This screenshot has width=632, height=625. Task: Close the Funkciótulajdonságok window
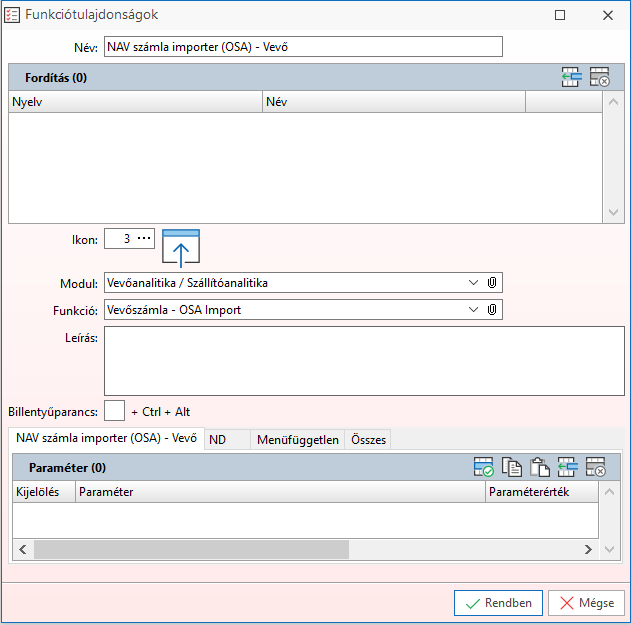pyautogui.click(x=608, y=15)
